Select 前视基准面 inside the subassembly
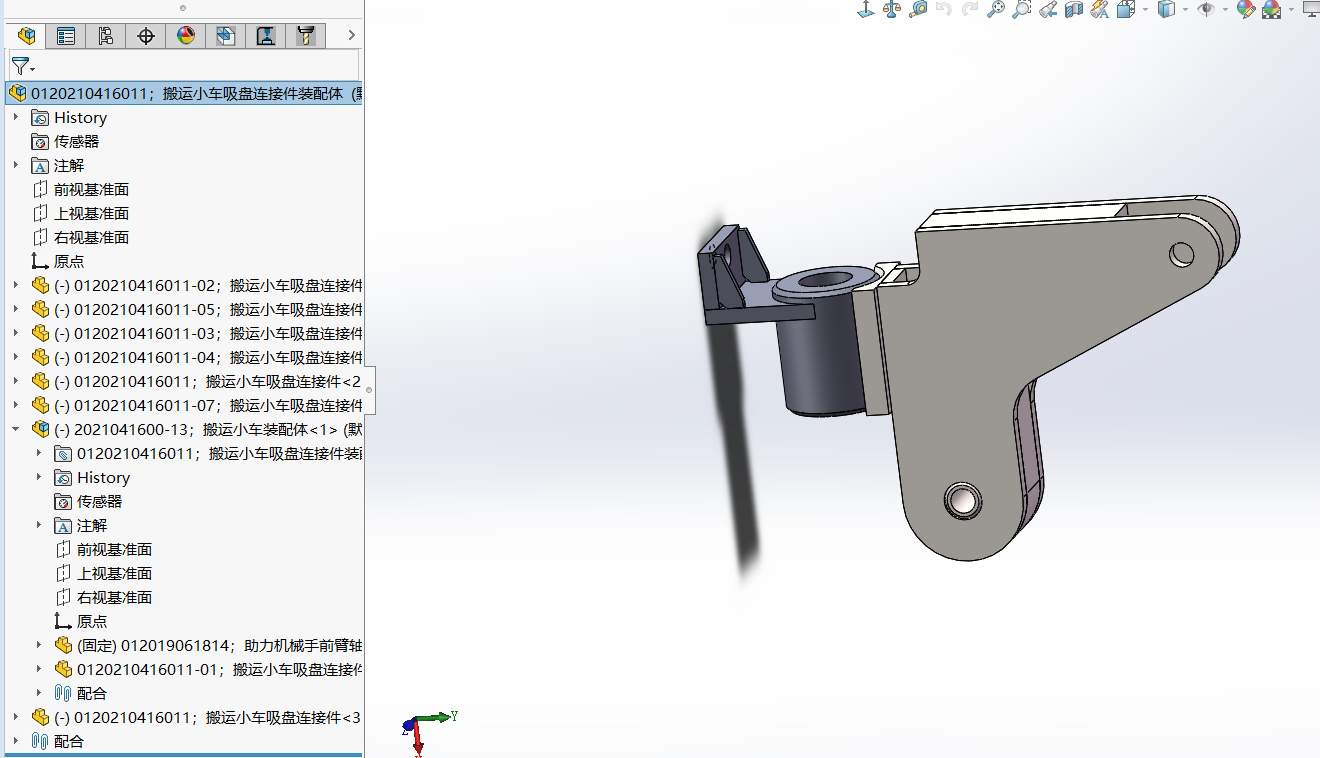The height and width of the screenshot is (758, 1320). (x=103, y=549)
